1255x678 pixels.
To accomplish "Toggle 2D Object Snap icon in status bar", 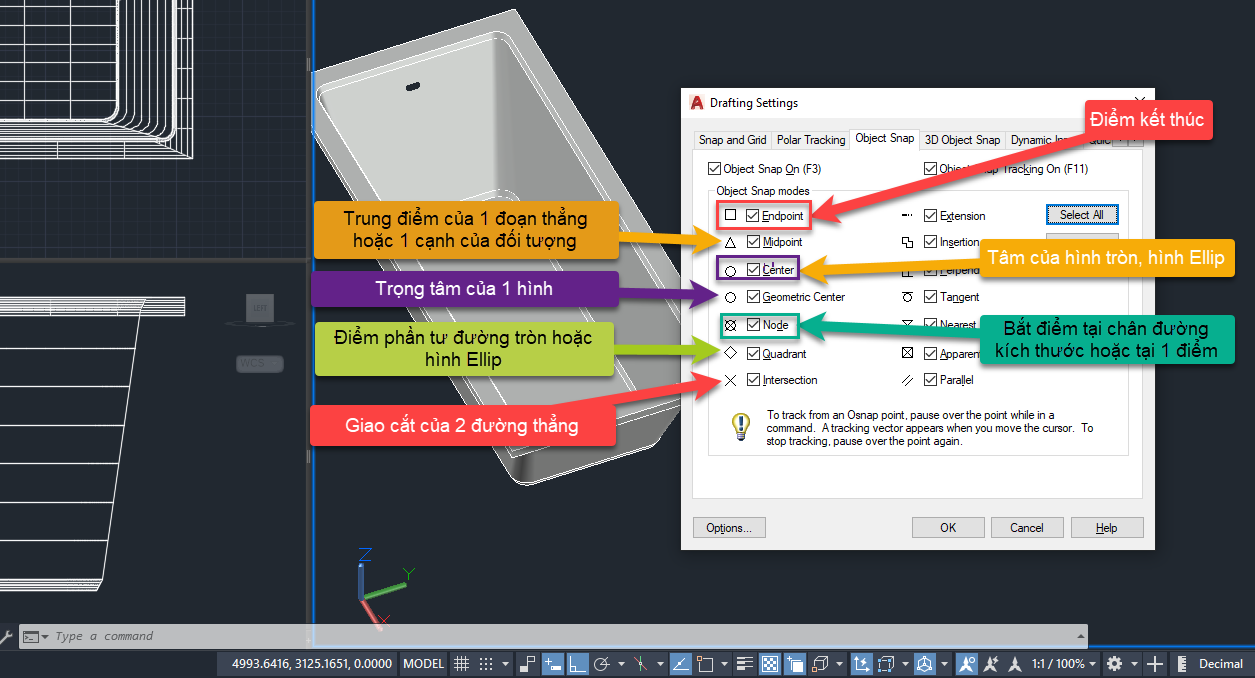I will (x=704, y=663).
